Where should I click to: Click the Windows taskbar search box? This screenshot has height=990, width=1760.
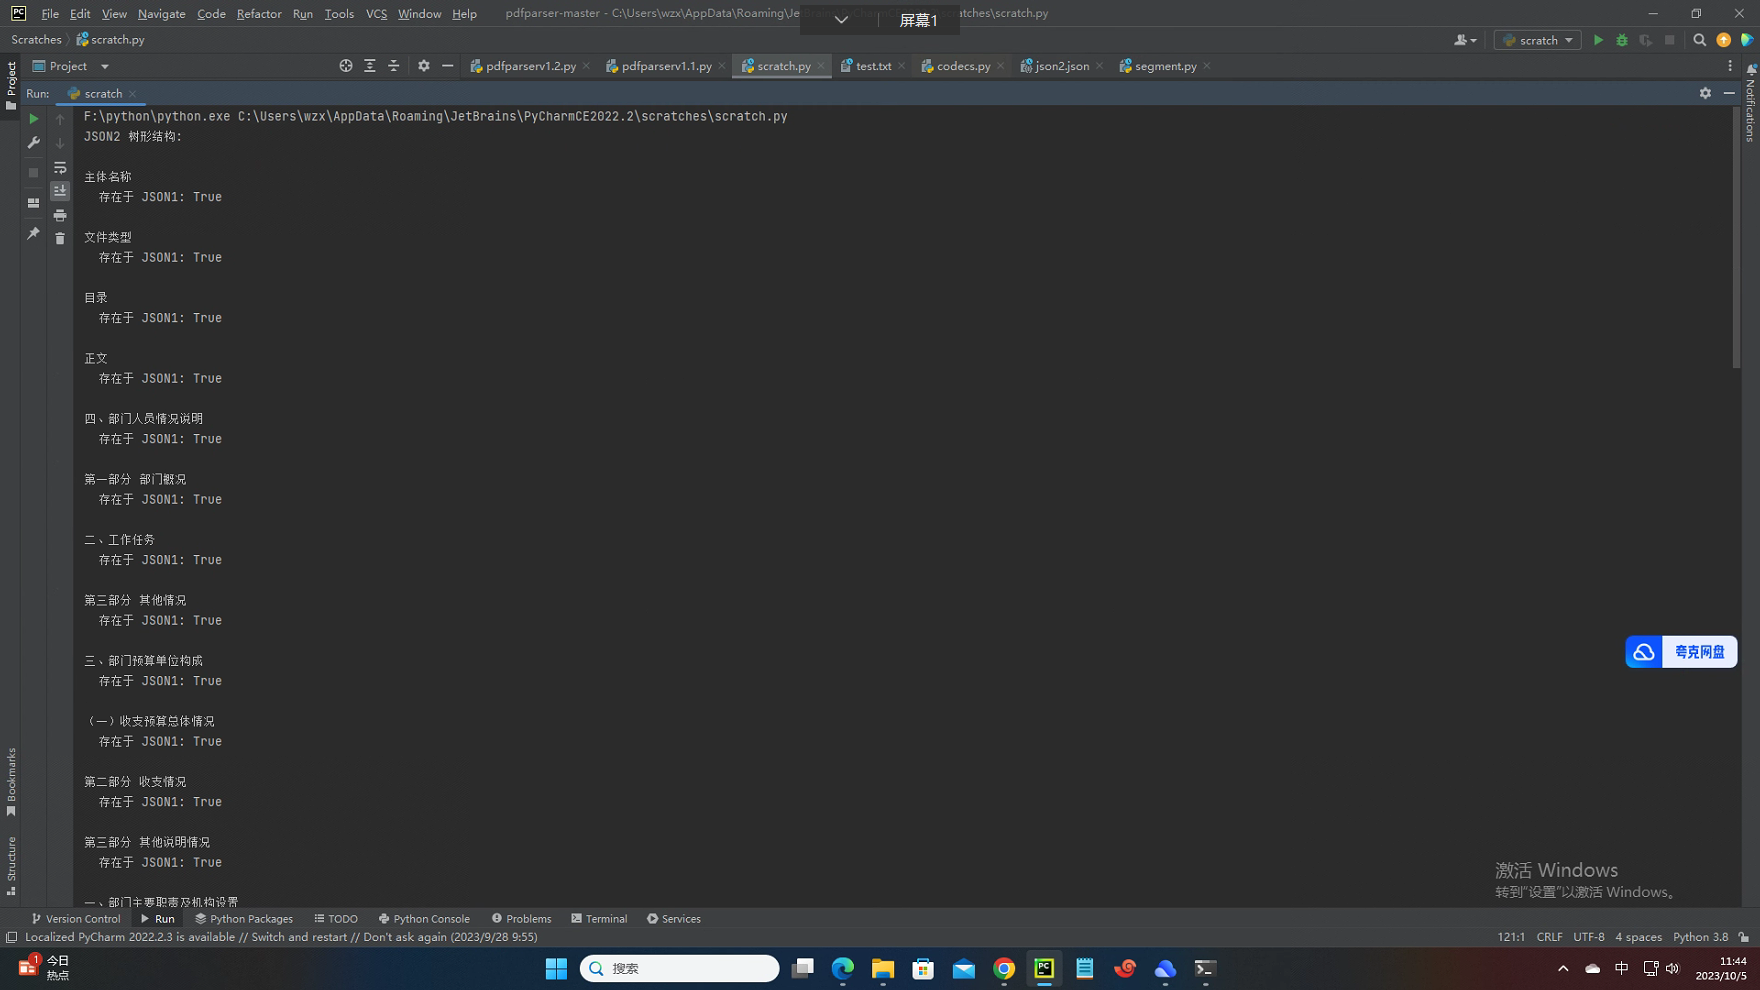click(679, 968)
